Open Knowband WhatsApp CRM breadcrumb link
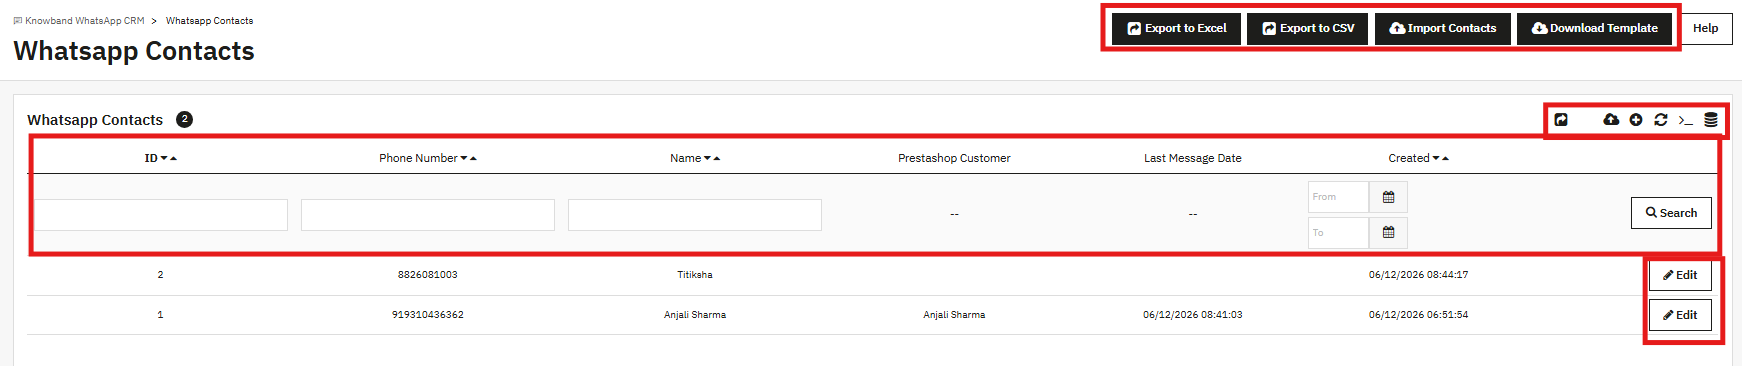The height and width of the screenshot is (366, 1742). point(79,20)
